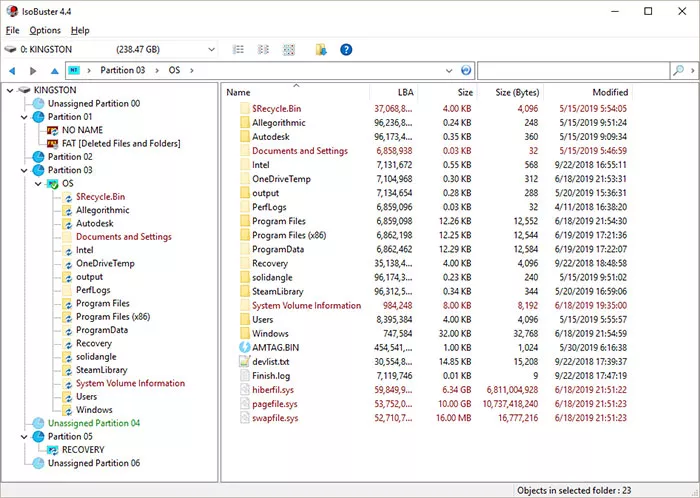
Task: Collapse the KINGSTON root tree node
Action: pos(10,91)
